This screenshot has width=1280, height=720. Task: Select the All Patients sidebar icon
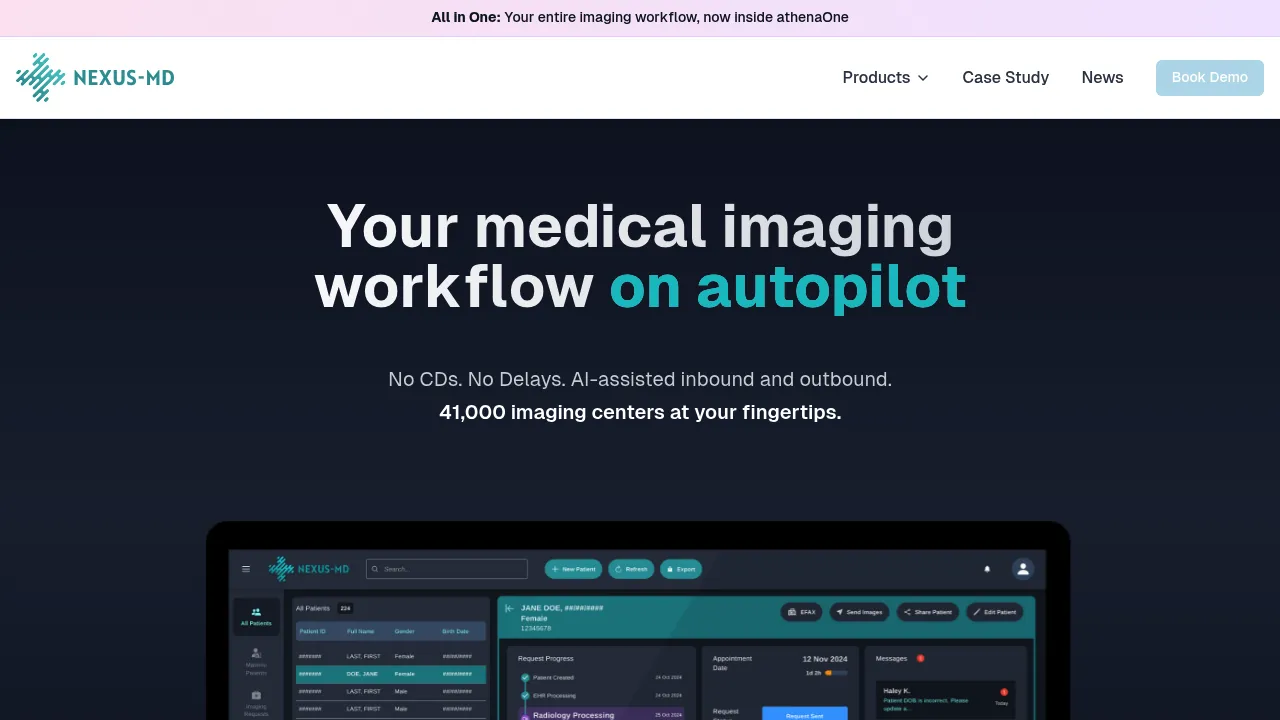pos(256,616)
